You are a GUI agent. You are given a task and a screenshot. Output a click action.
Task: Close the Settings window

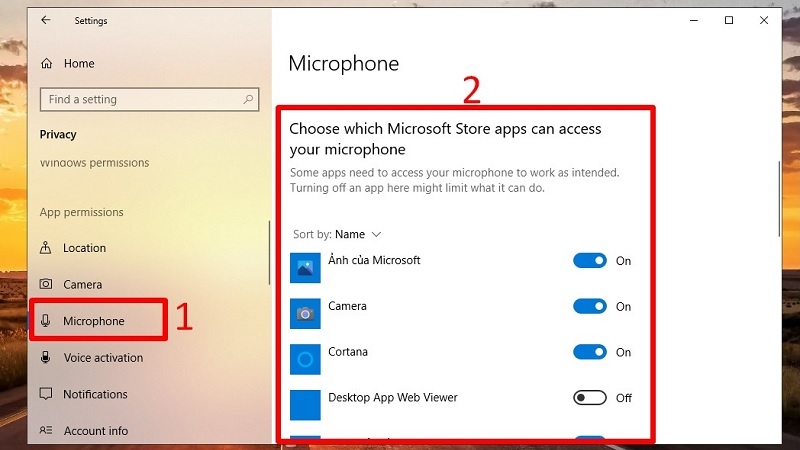[764, 20]
